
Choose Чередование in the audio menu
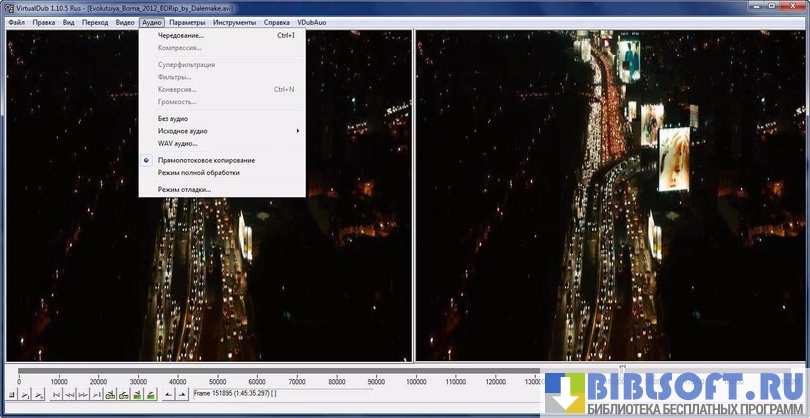180,35
